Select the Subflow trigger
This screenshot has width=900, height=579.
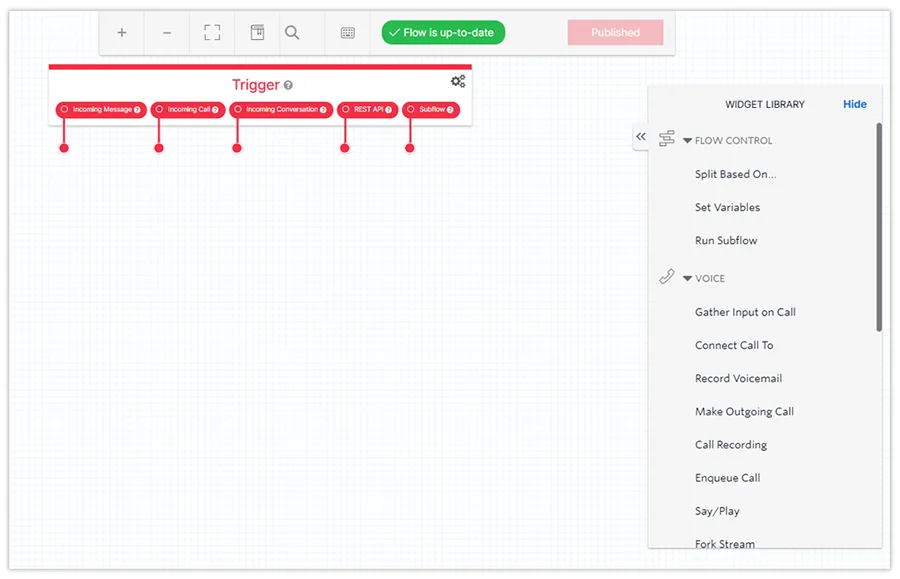431,110
